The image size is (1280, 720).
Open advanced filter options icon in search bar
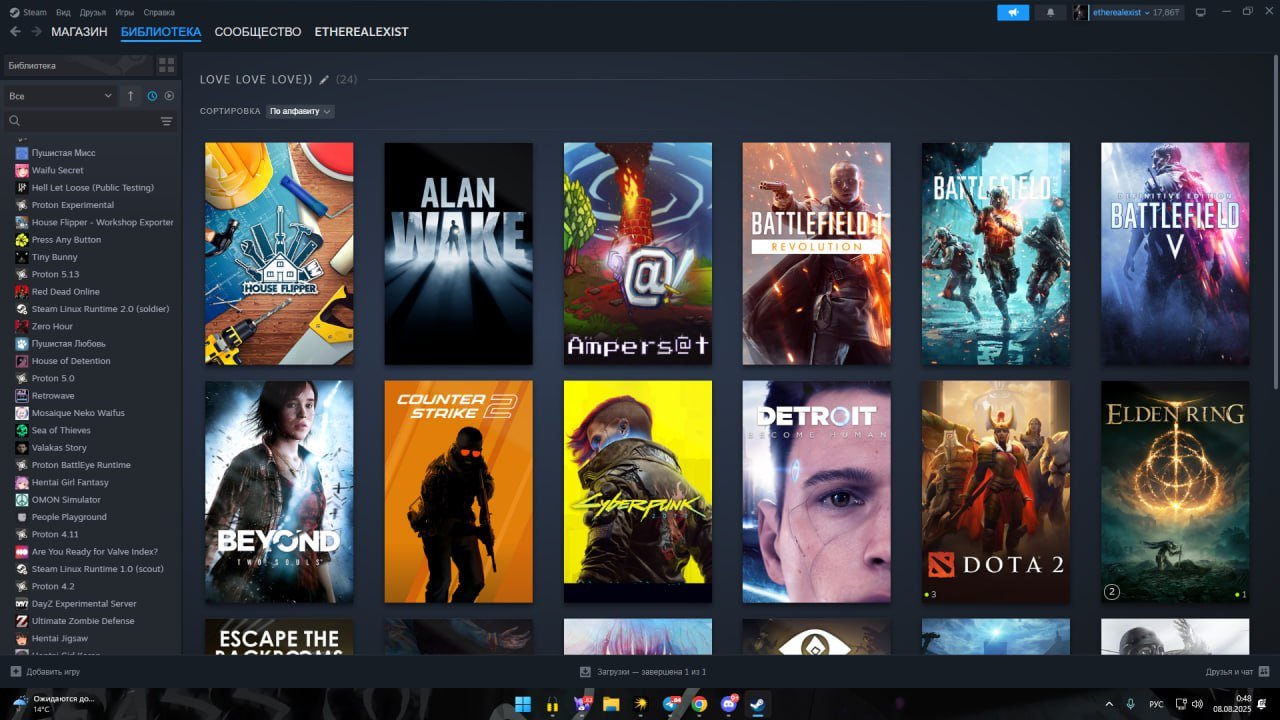(x=167, y=121)
